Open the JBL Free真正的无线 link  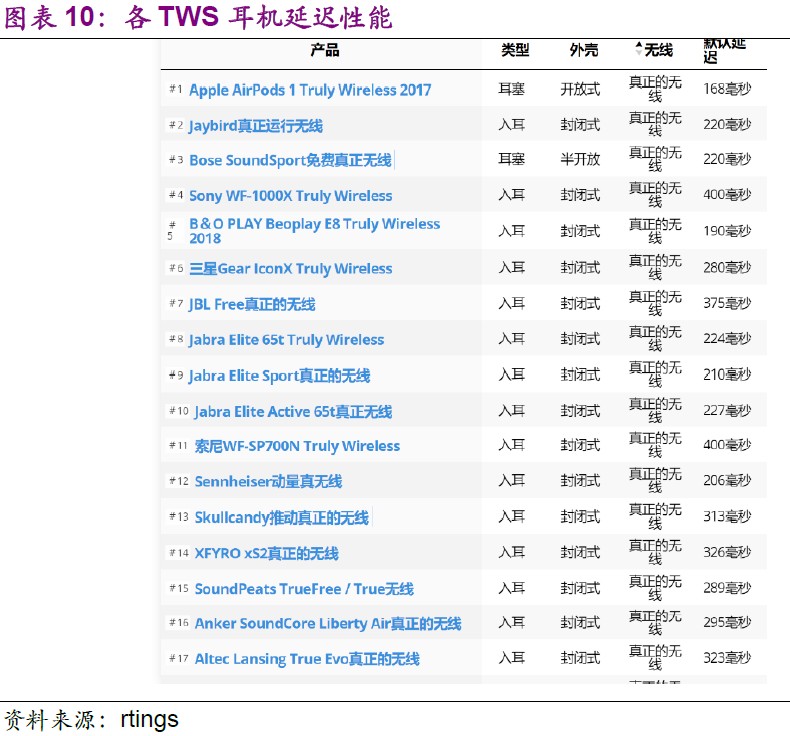coord(252,304)
